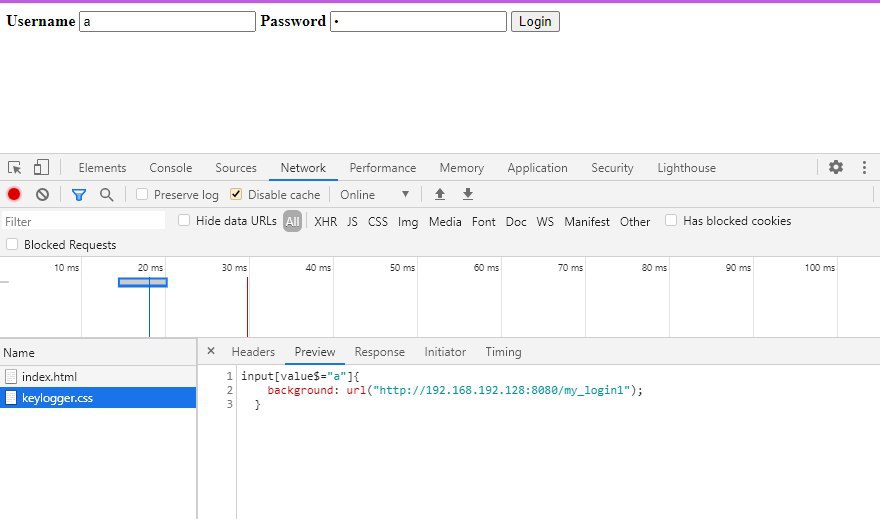This screenshot has height=519, width=880.
Task: Click the input[value$="a"] selector line
Action: [300, 376]
